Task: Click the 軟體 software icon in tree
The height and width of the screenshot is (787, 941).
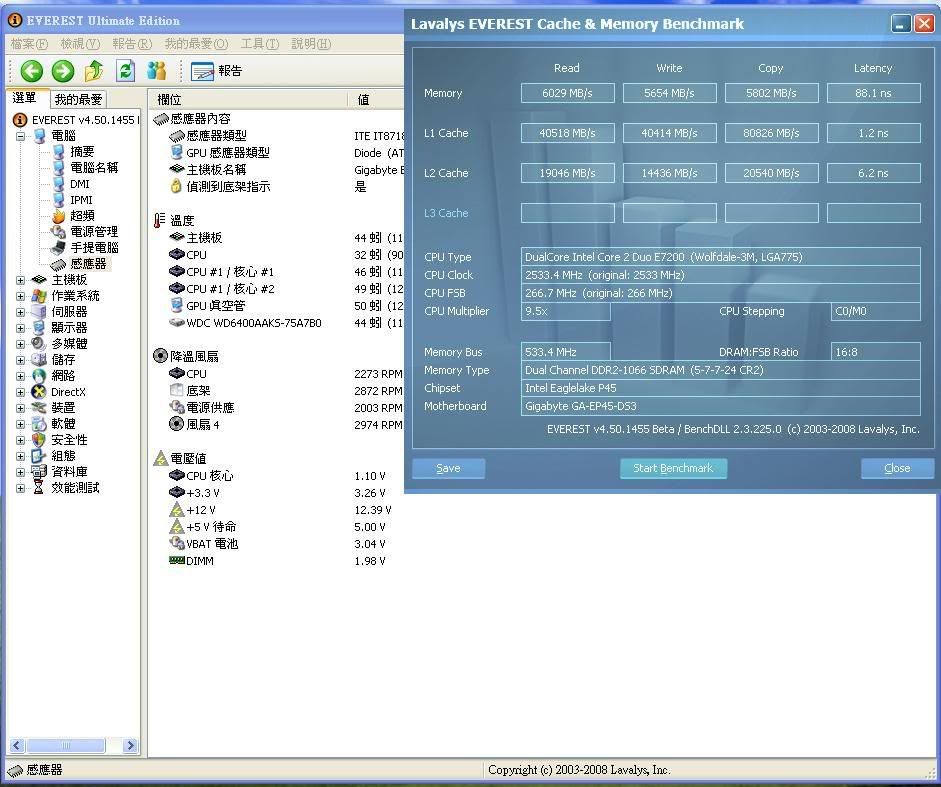Action: coord(39,424)
